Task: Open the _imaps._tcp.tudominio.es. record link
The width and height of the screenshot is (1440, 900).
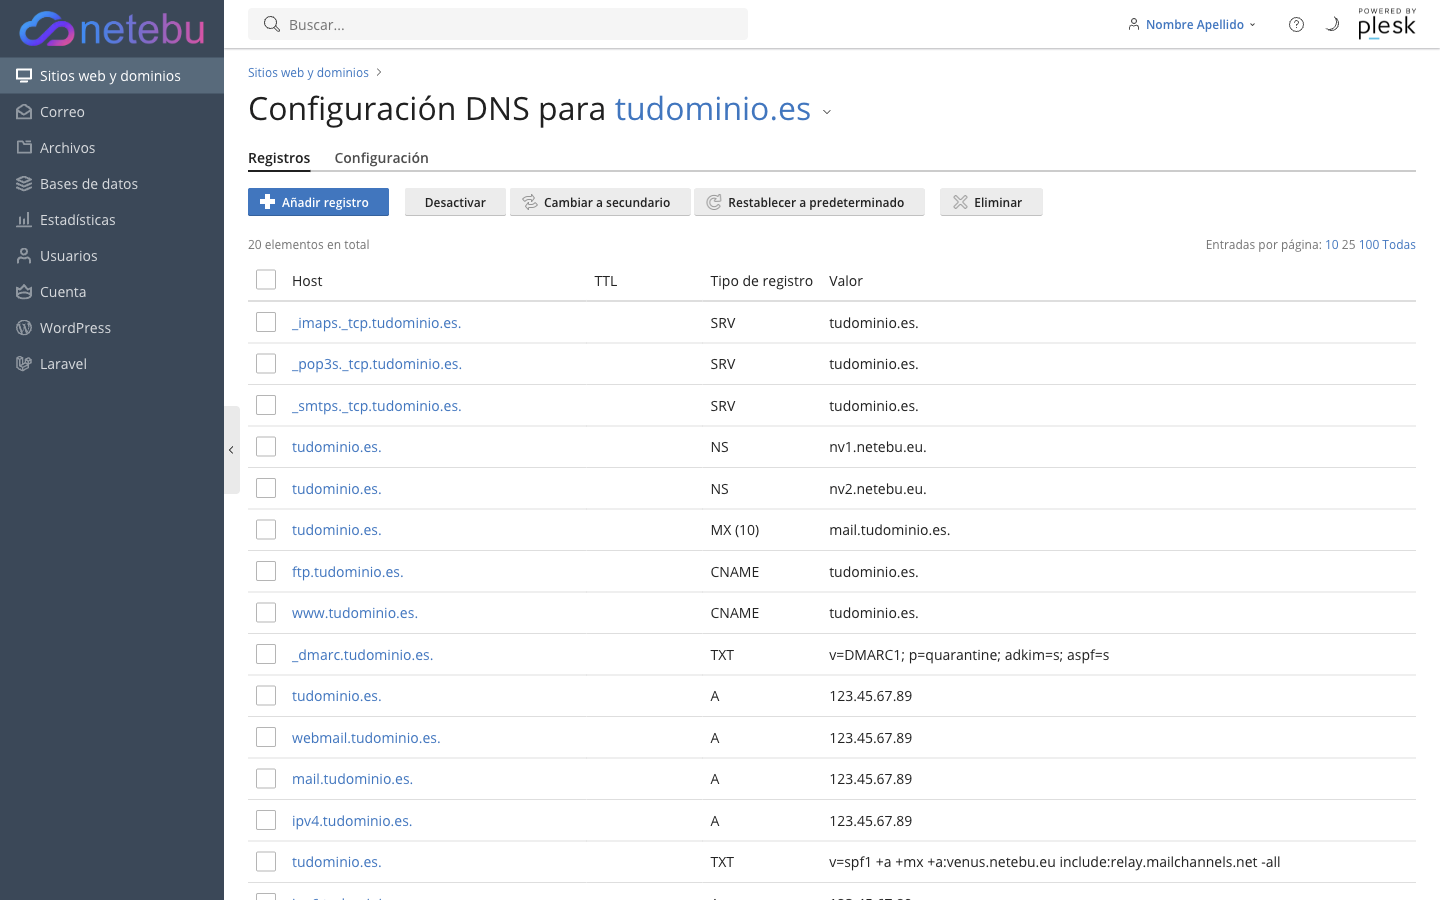Action: click(376, 323)
